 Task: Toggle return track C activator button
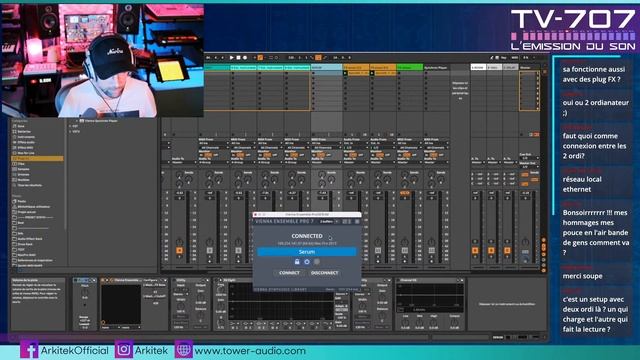click(507, 250)
